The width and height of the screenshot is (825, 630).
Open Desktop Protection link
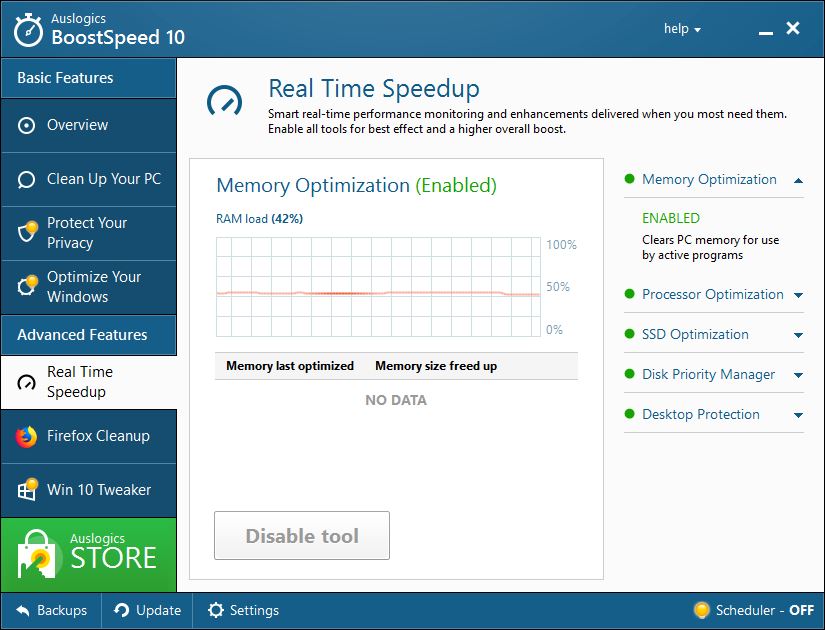tap(701, 414)
